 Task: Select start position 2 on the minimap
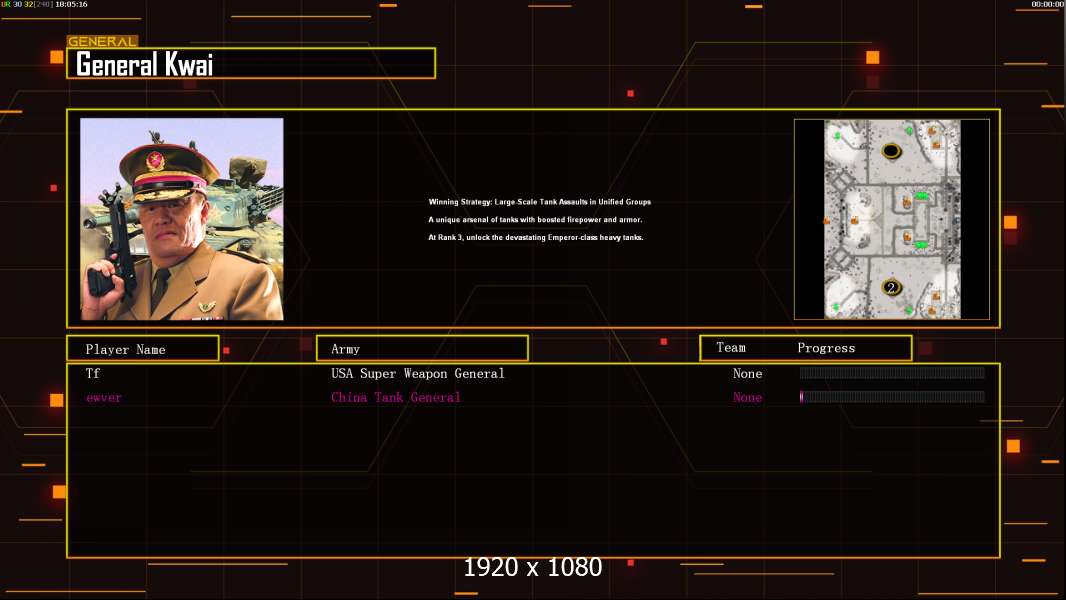click(891, 287)
